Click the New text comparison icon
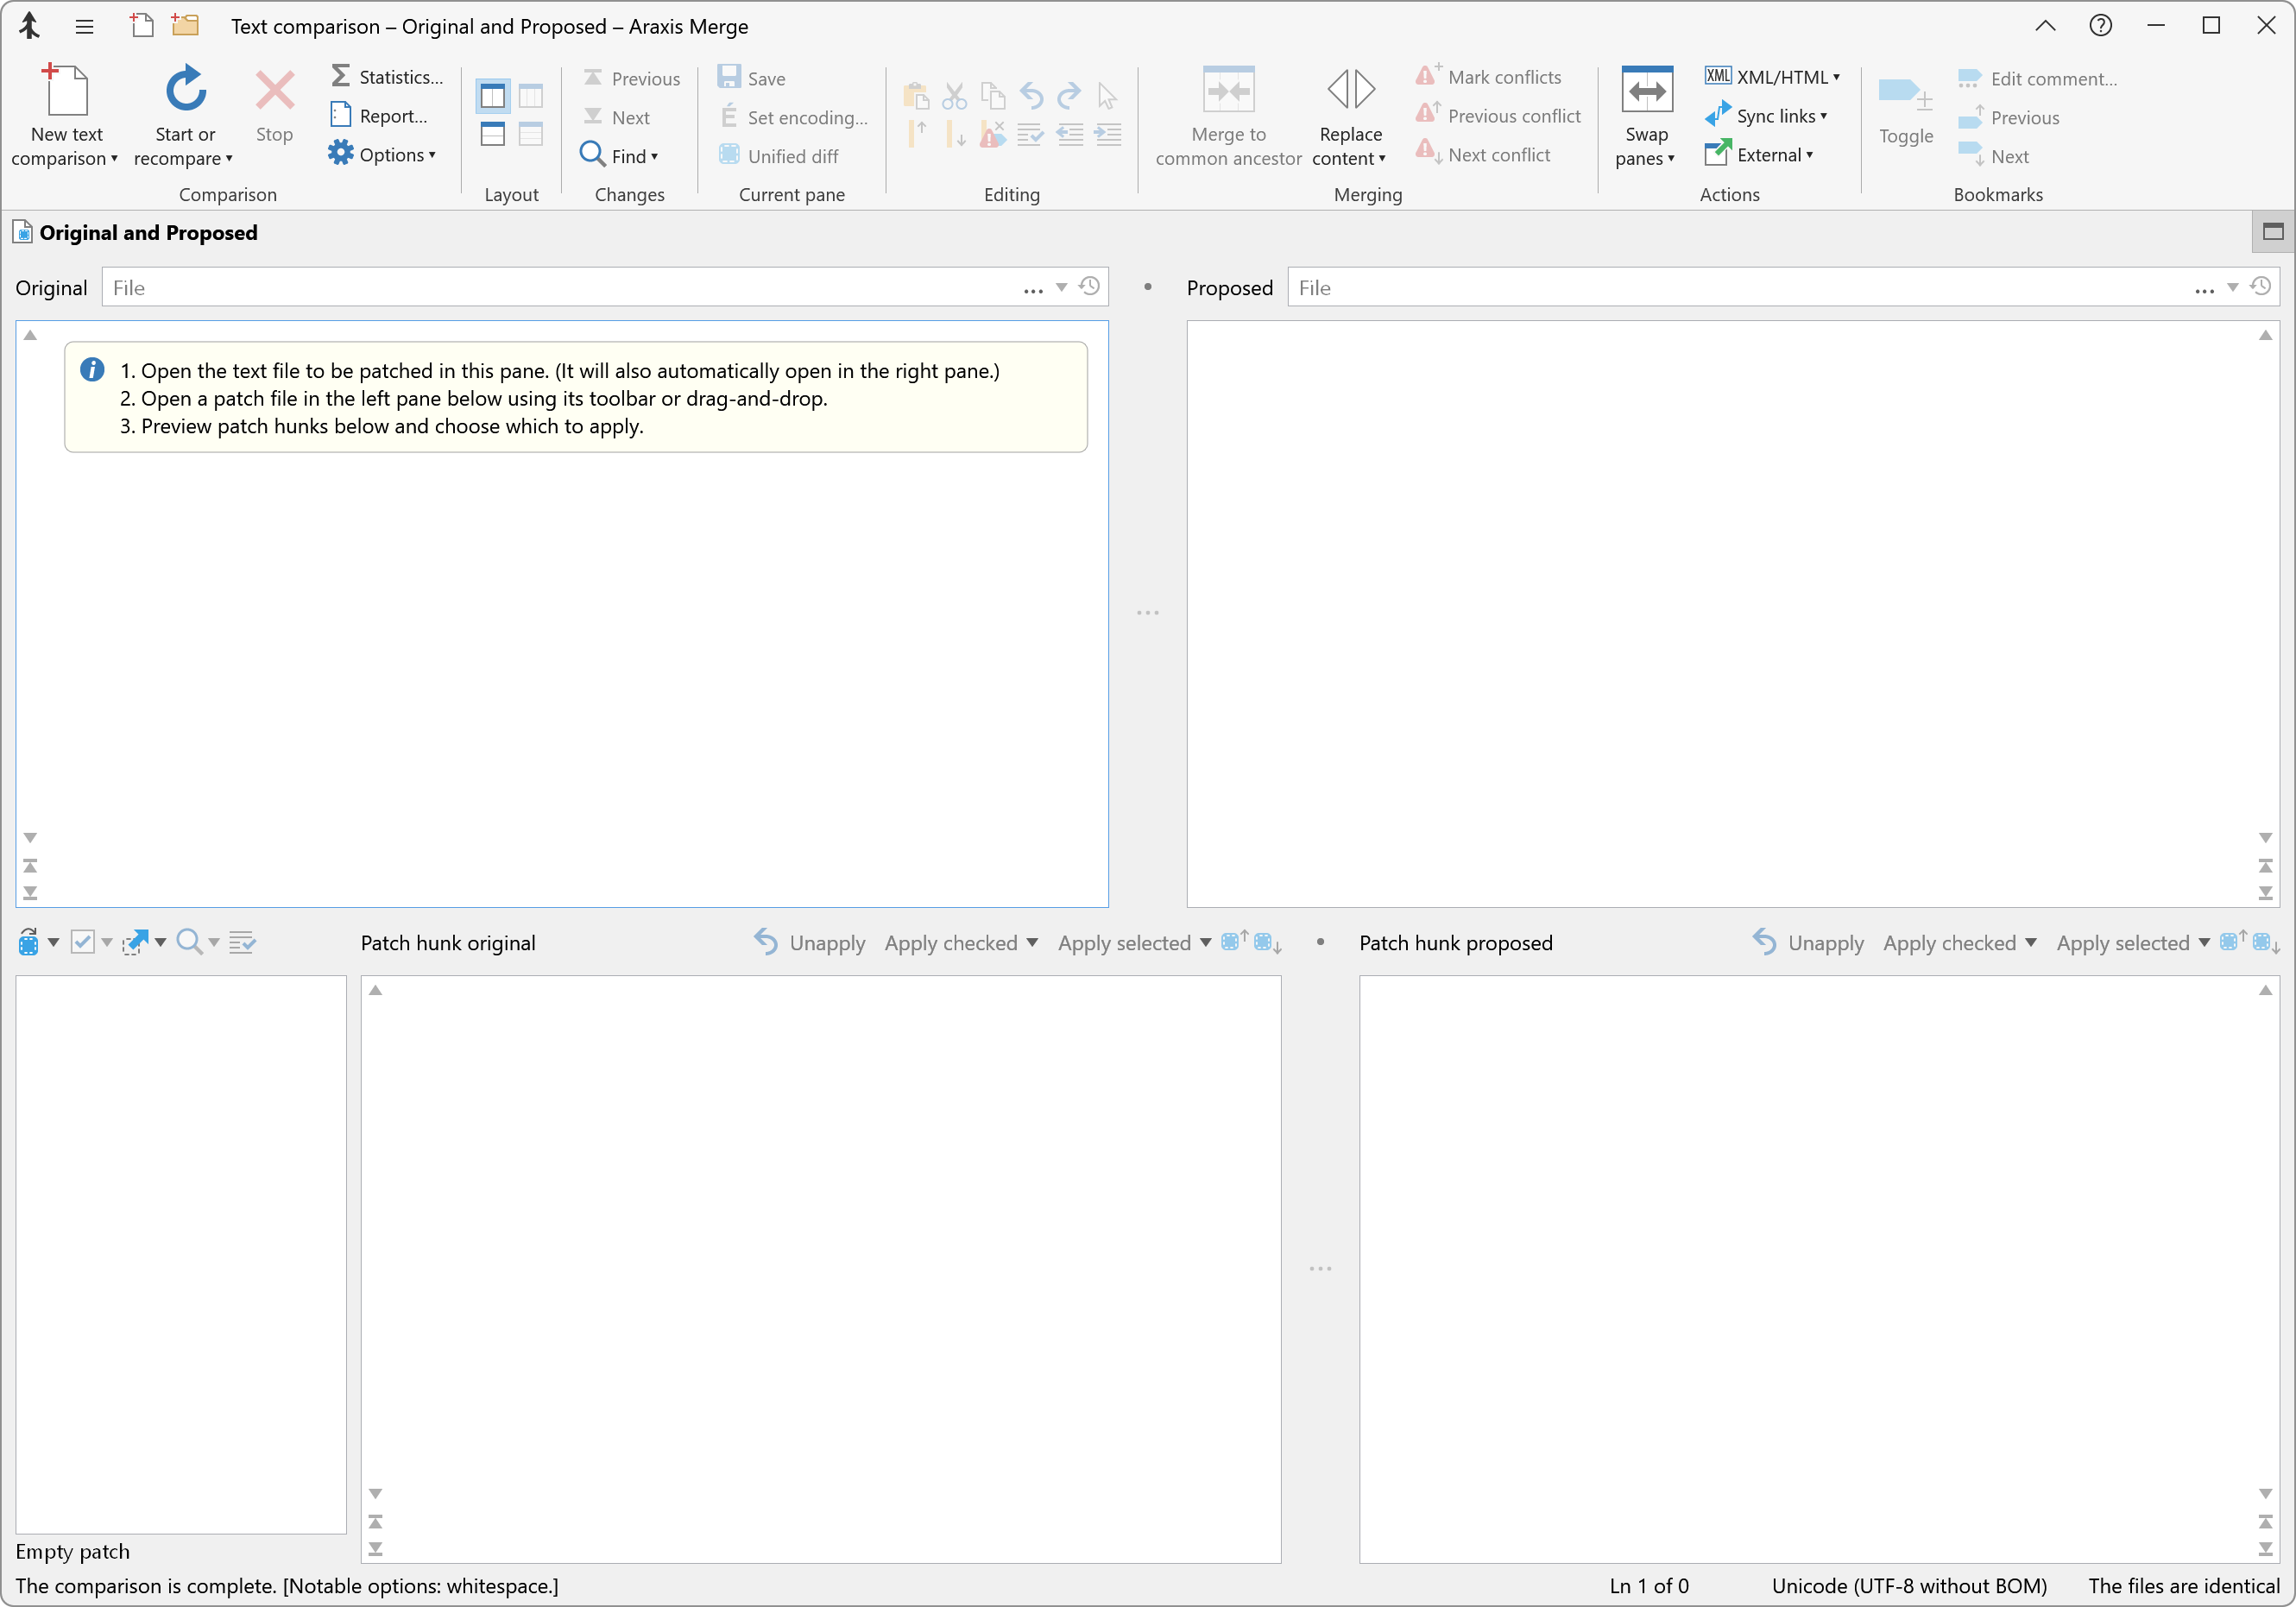2296x1607 pixels. [66, 90]
